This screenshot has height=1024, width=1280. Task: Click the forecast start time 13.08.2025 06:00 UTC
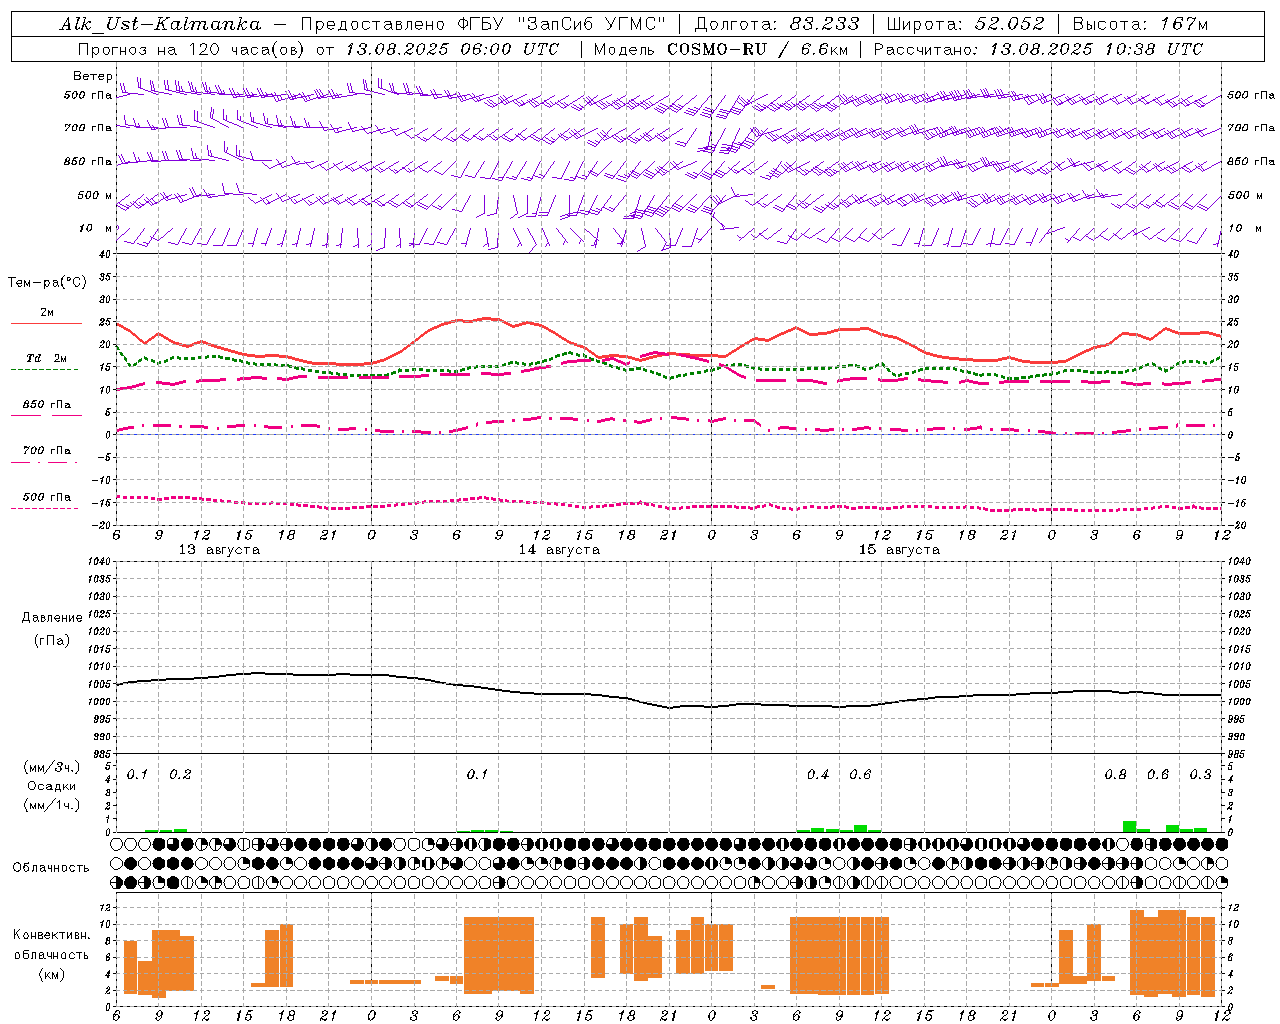(452, 49)
